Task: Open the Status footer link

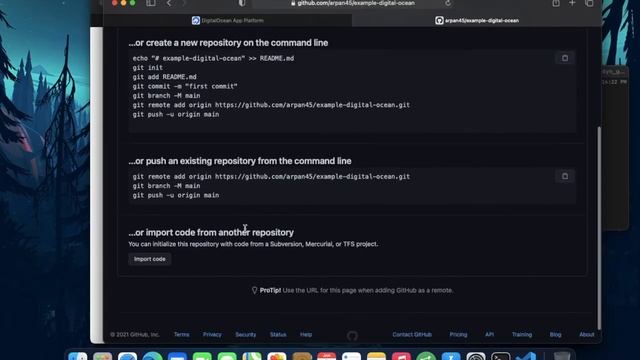Action: point(278,334)
